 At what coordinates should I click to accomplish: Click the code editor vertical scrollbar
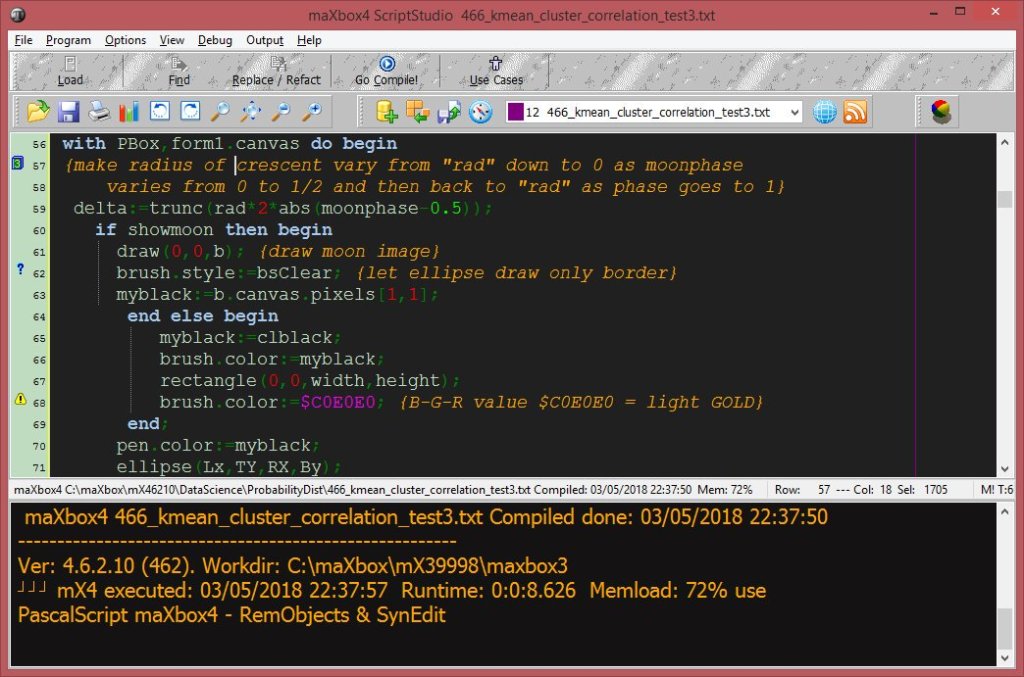[1004, 300]
